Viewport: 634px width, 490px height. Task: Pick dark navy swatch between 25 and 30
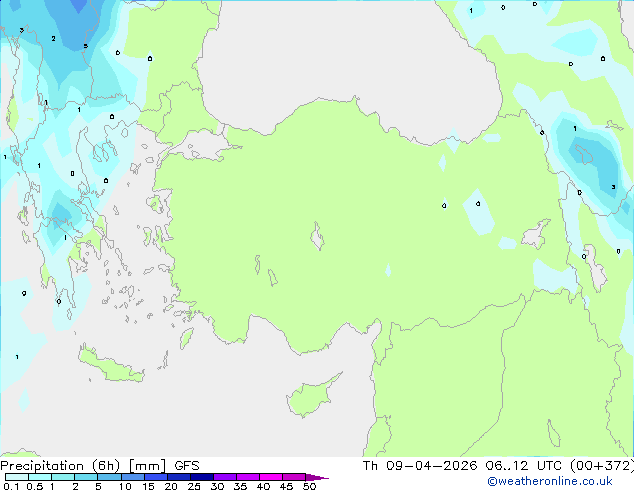[x=202, y=477]
